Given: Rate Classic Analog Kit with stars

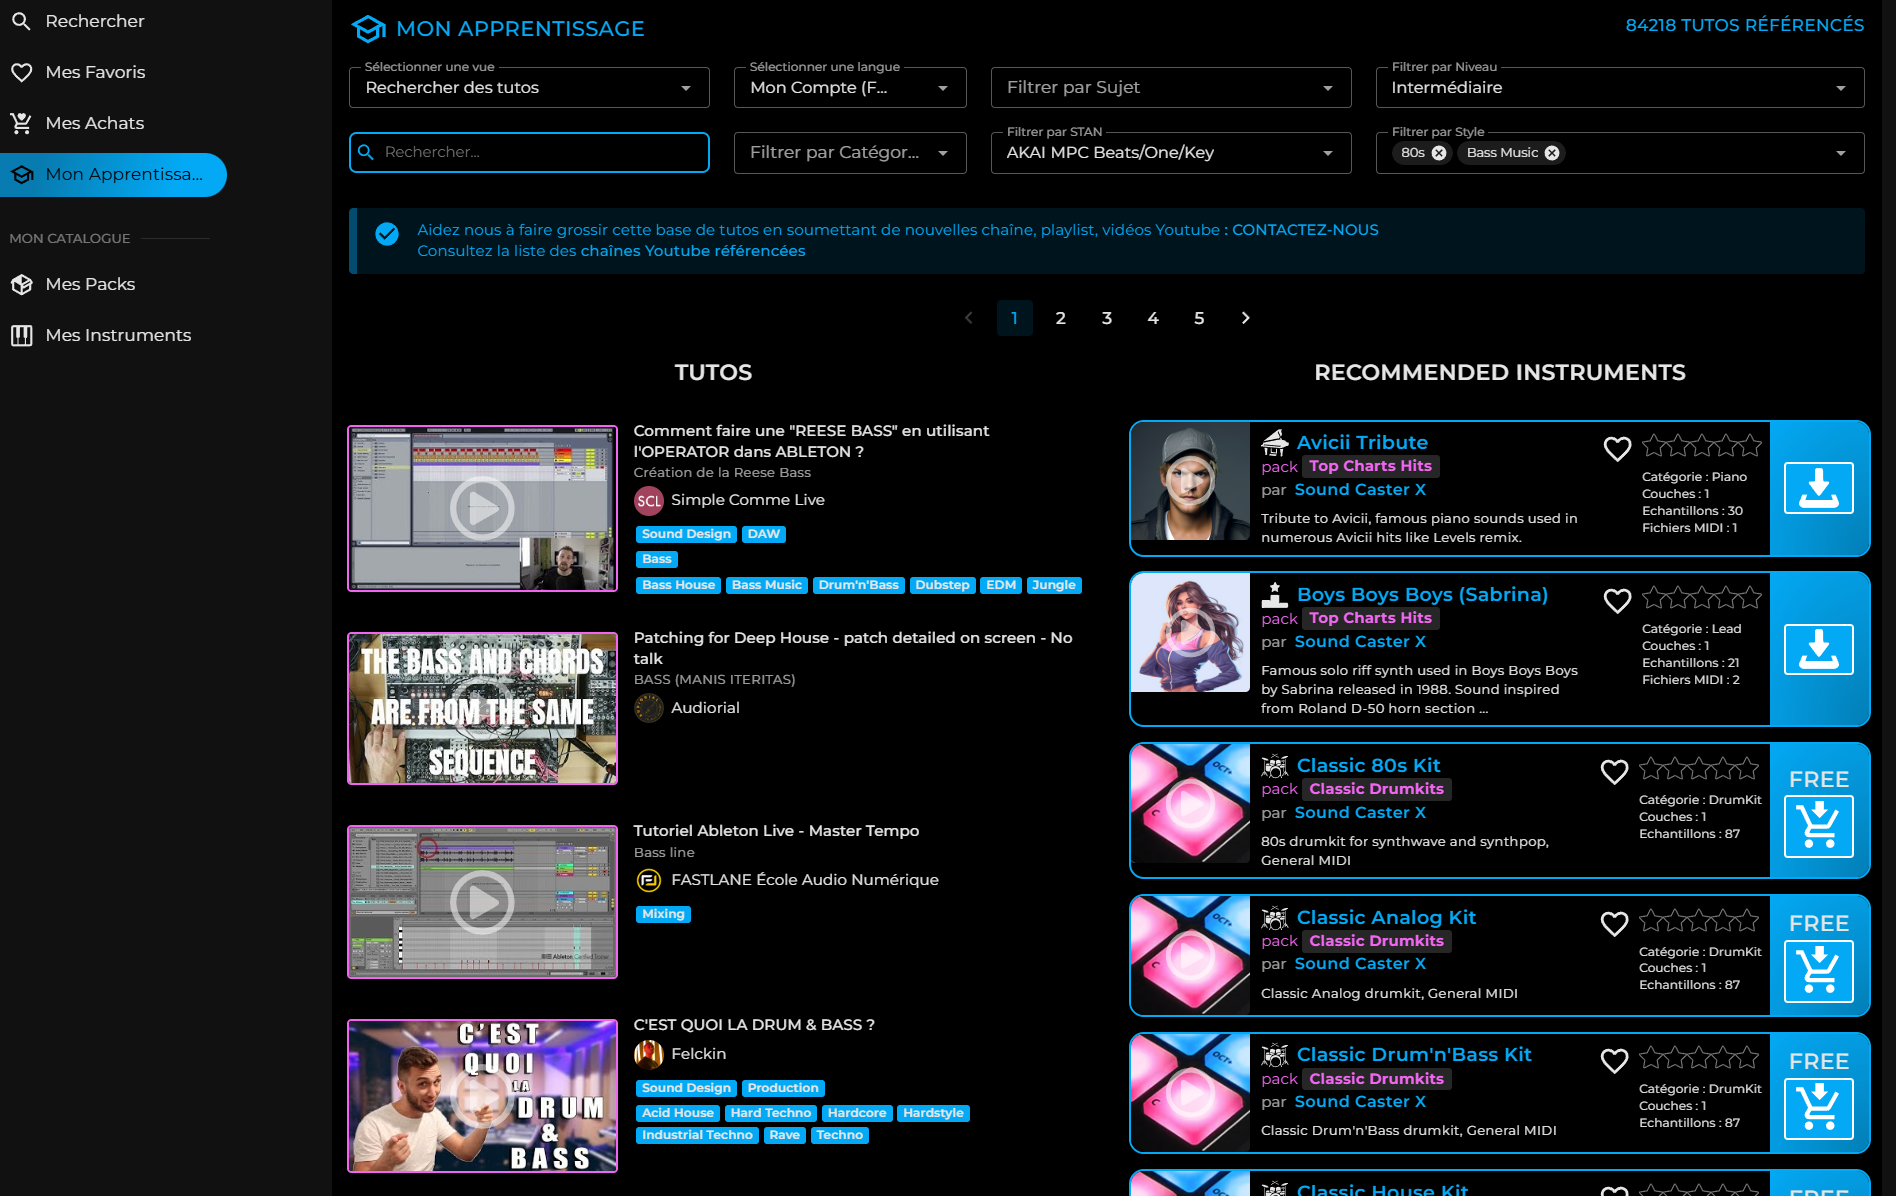Looking at the screenshot, I should pos(1699,921).
